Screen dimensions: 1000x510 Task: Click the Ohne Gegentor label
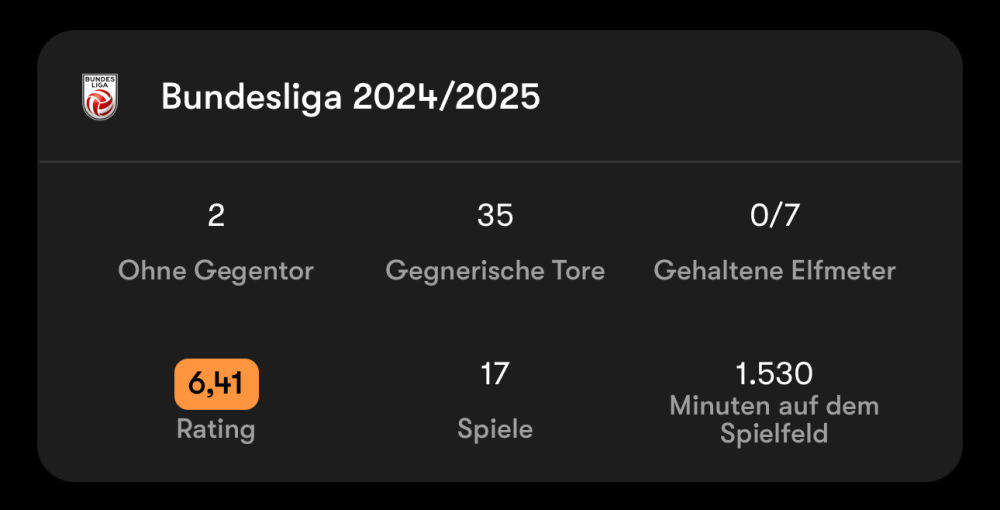point(216,270)
